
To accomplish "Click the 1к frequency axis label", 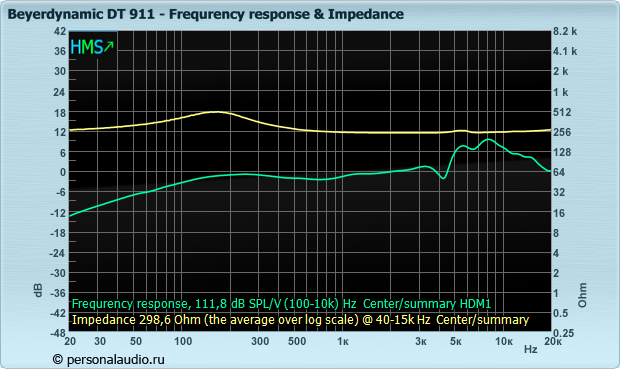I will pos(342,341).
